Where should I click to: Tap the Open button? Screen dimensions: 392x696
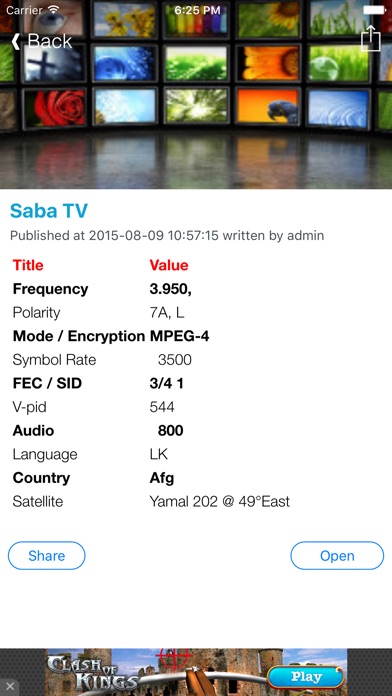click(x=337, y=555)
